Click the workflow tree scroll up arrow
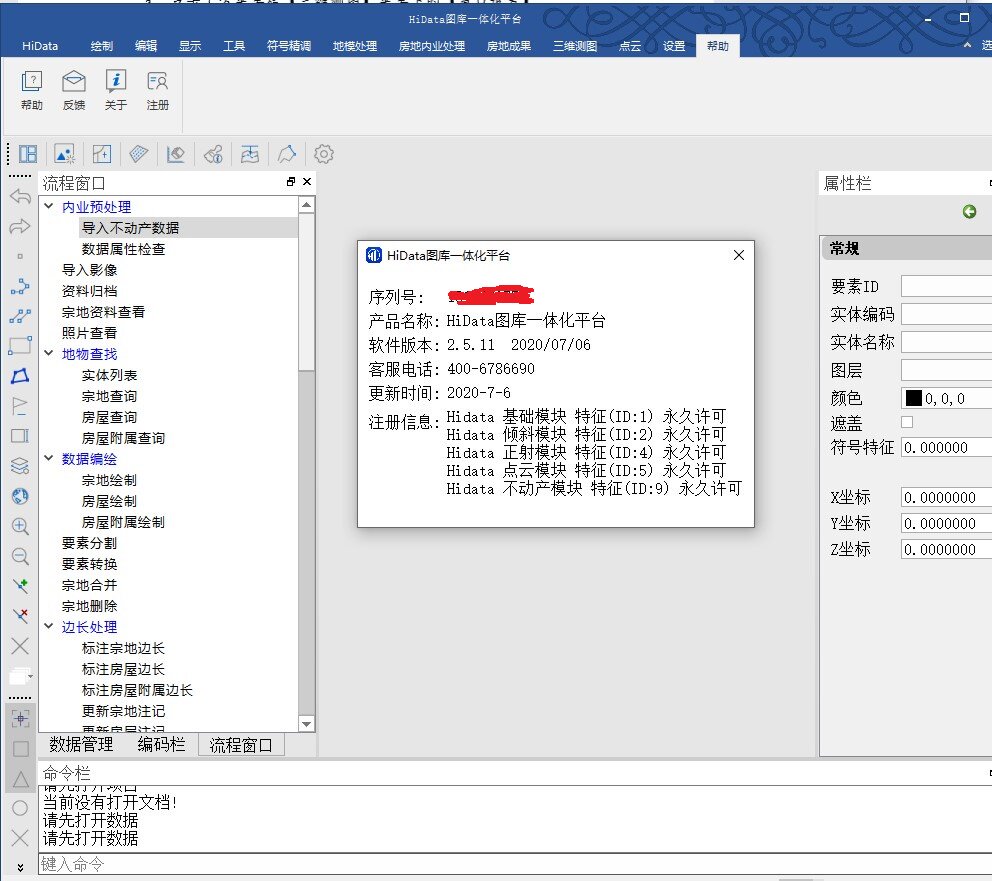 [306, 205]
